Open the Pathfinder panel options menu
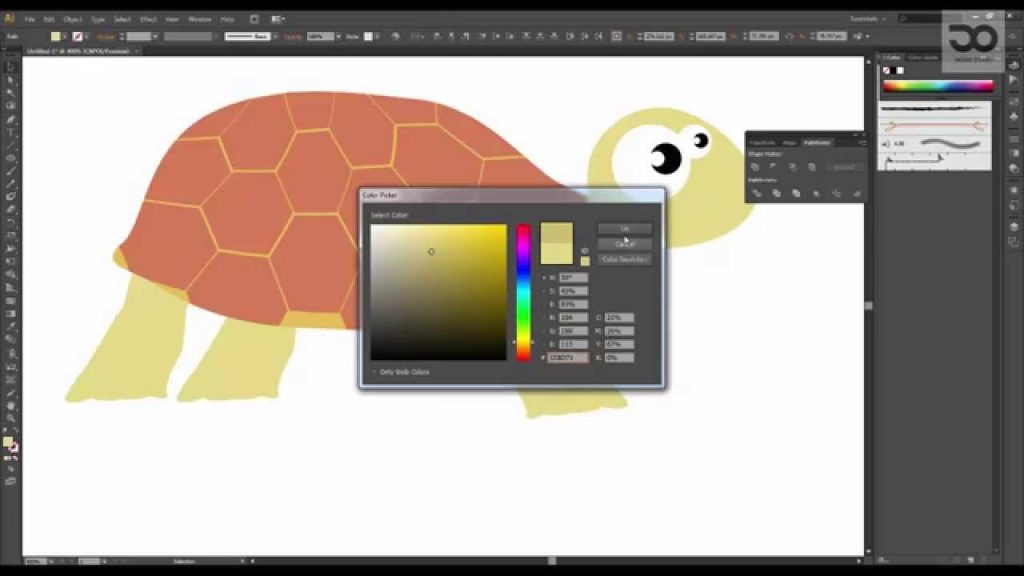The width and height of the screenshot is (1024, 576). point(862,142)
